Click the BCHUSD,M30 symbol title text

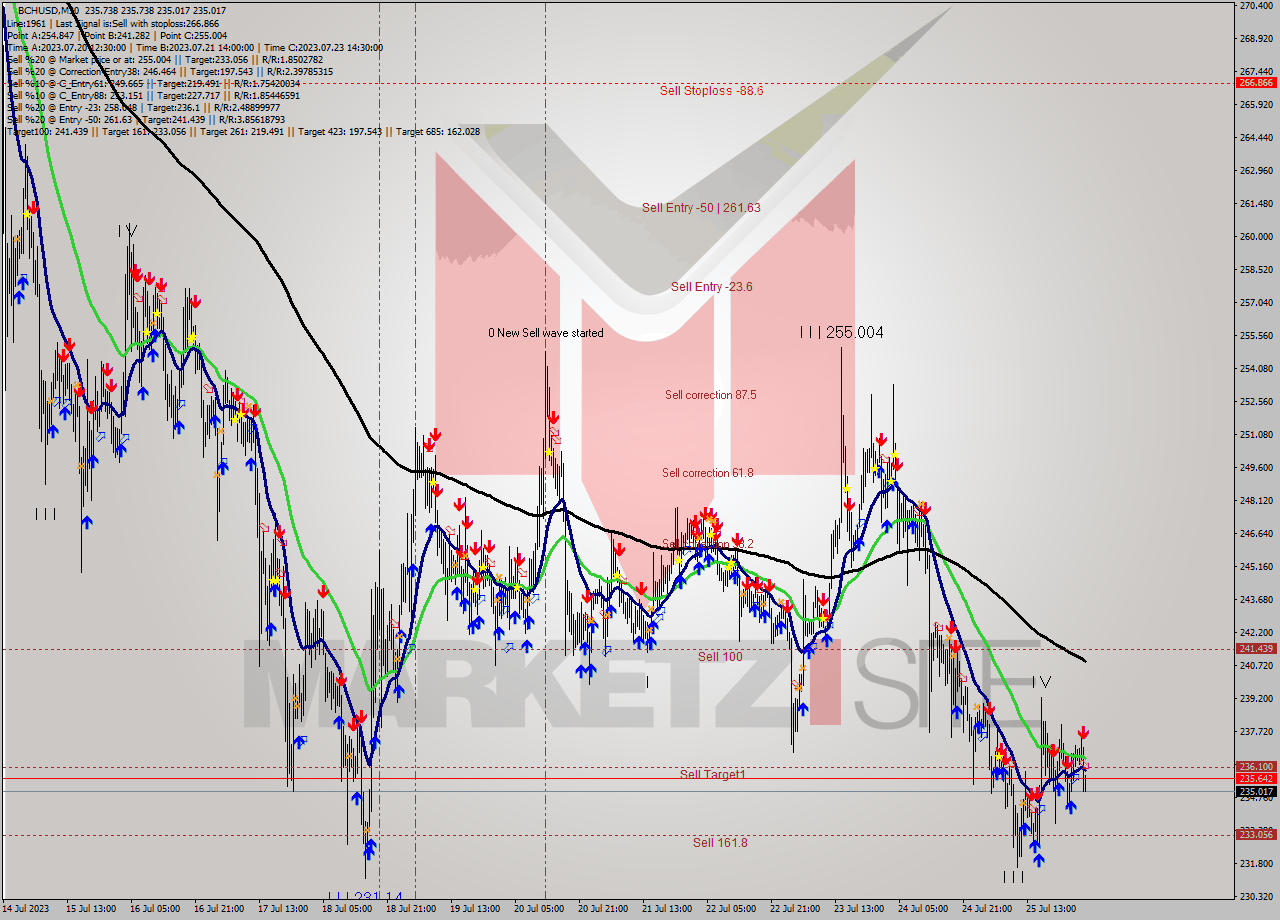click(x=46, y=11)
